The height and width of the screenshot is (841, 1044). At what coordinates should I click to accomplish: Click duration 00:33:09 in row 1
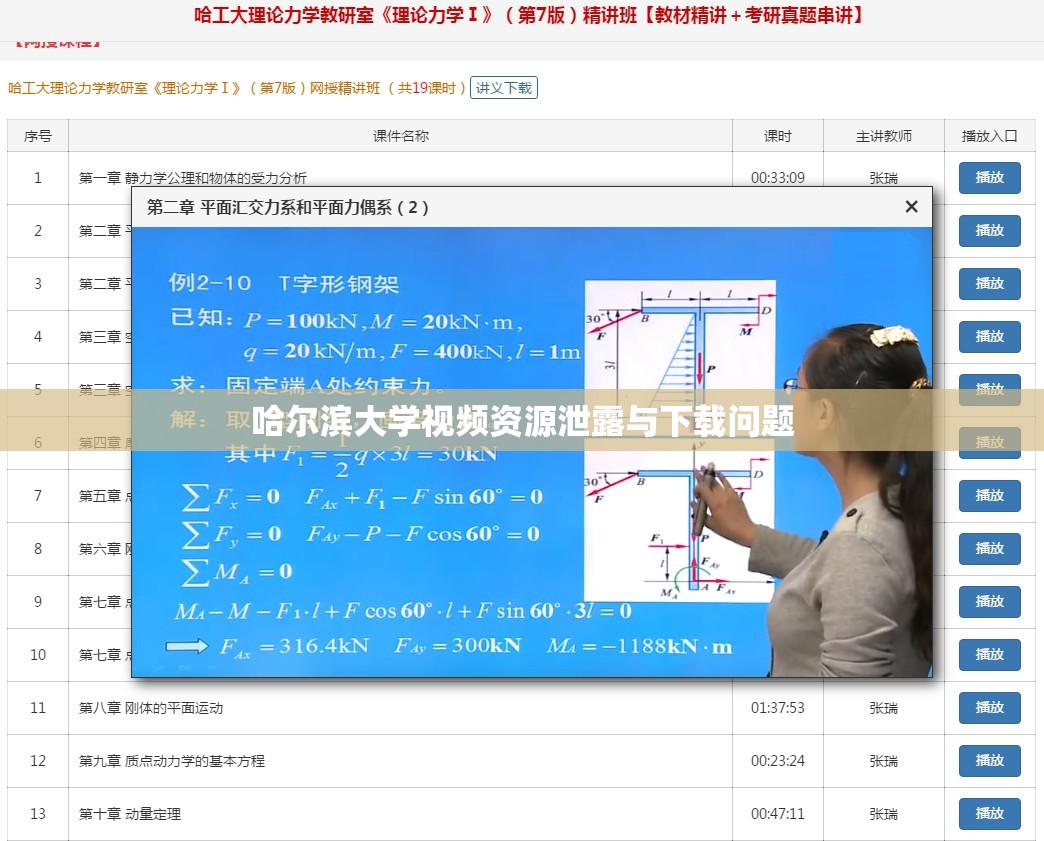click(778, 178)
